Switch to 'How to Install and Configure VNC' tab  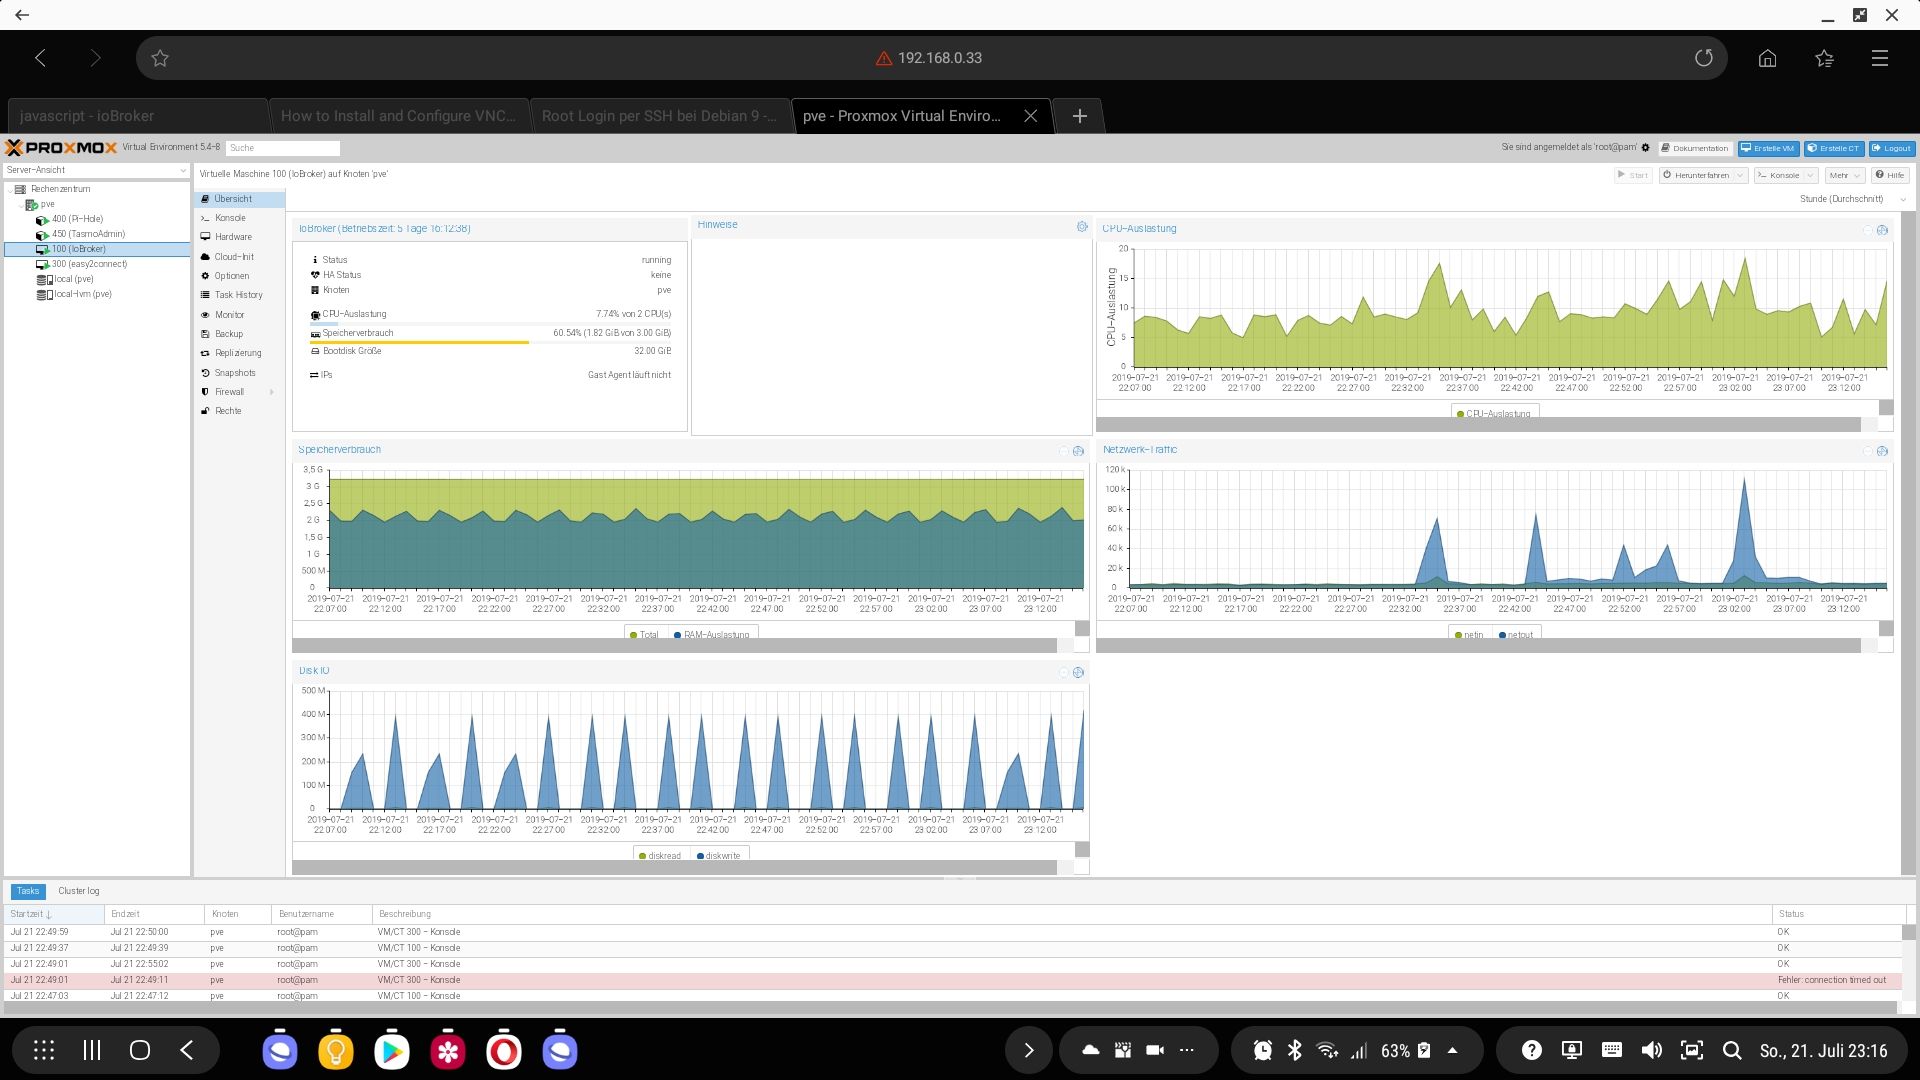[399, 116]
